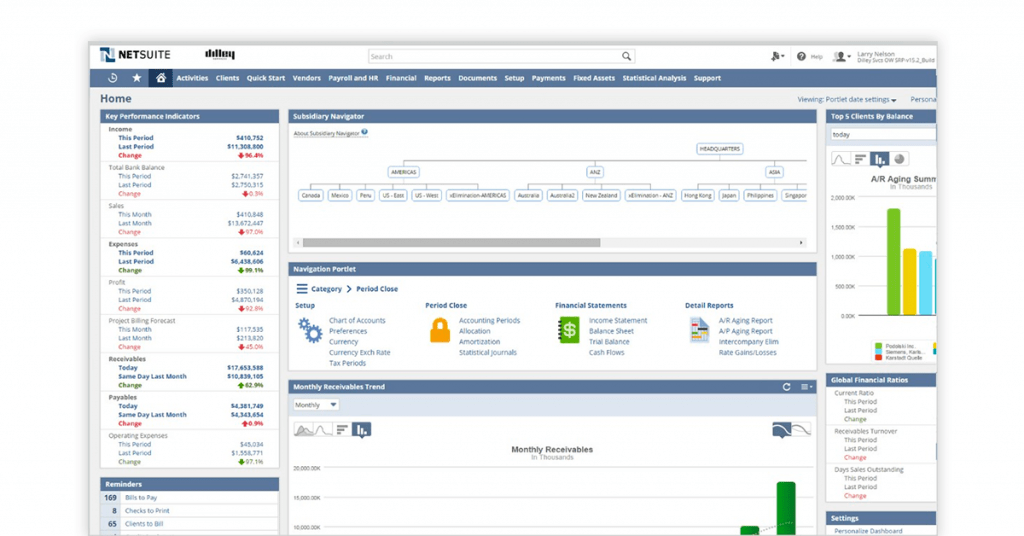
Task: Click the search magnifier icon
Action: [x=626, y=56]
